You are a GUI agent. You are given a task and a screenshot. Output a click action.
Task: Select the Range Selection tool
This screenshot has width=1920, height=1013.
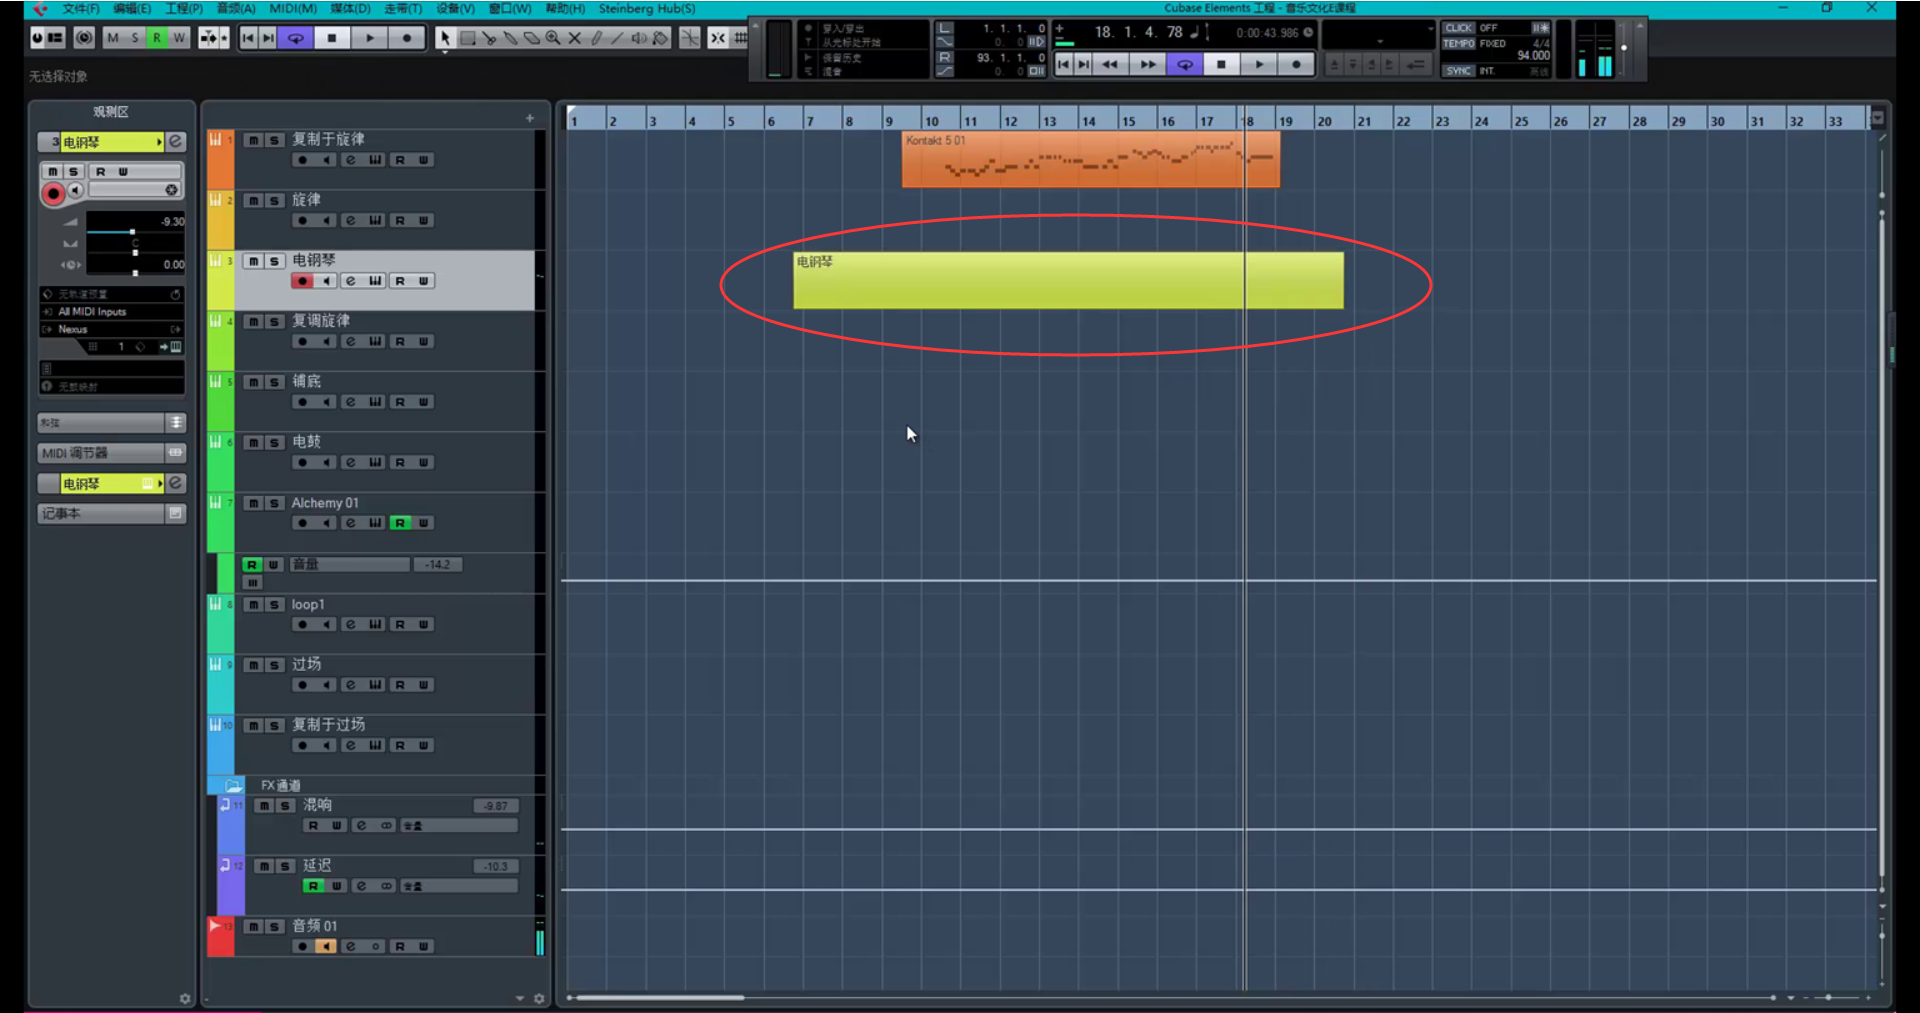467,38
